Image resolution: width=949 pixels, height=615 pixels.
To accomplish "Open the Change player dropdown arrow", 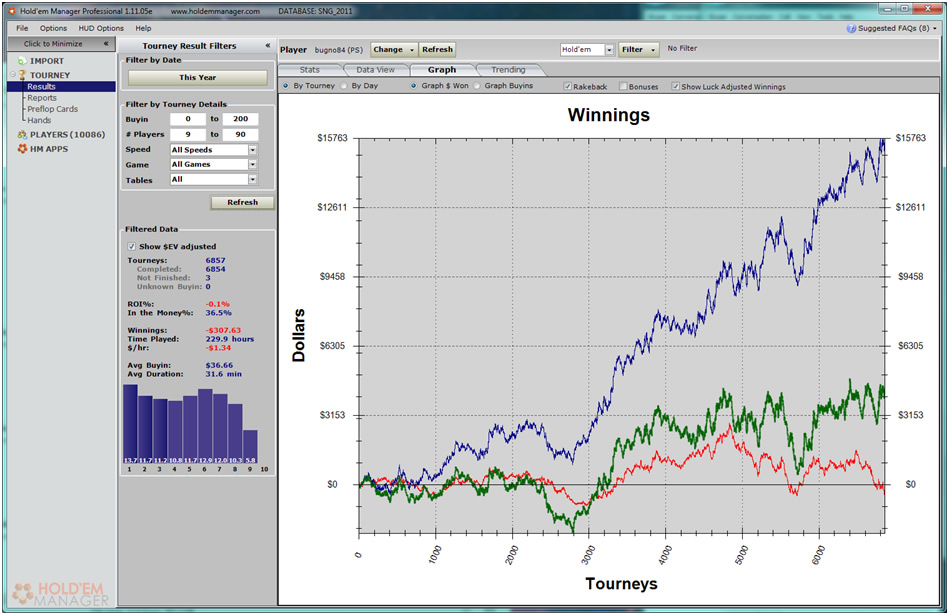I will pyautogui.click(x=412, y=50).
